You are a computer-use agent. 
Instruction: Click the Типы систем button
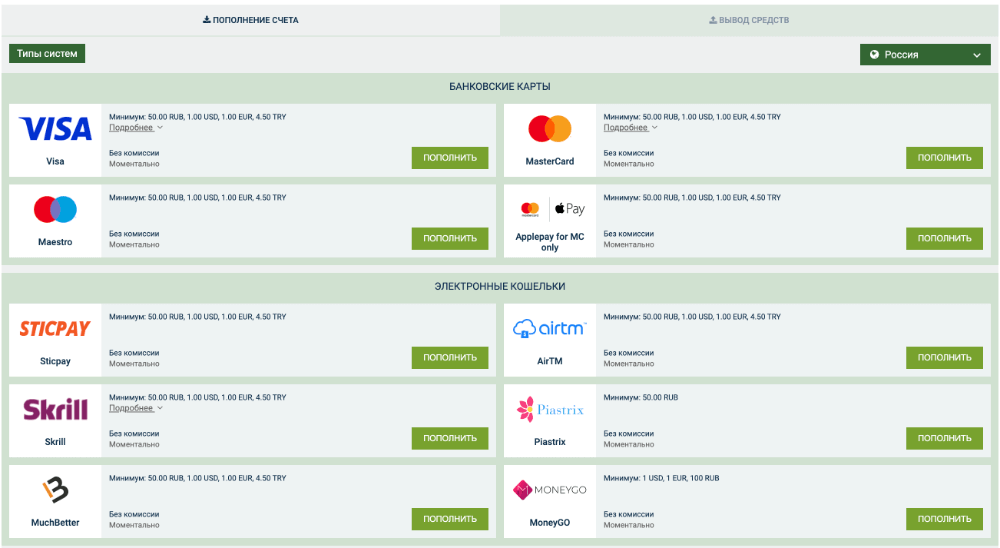point(47,54)
